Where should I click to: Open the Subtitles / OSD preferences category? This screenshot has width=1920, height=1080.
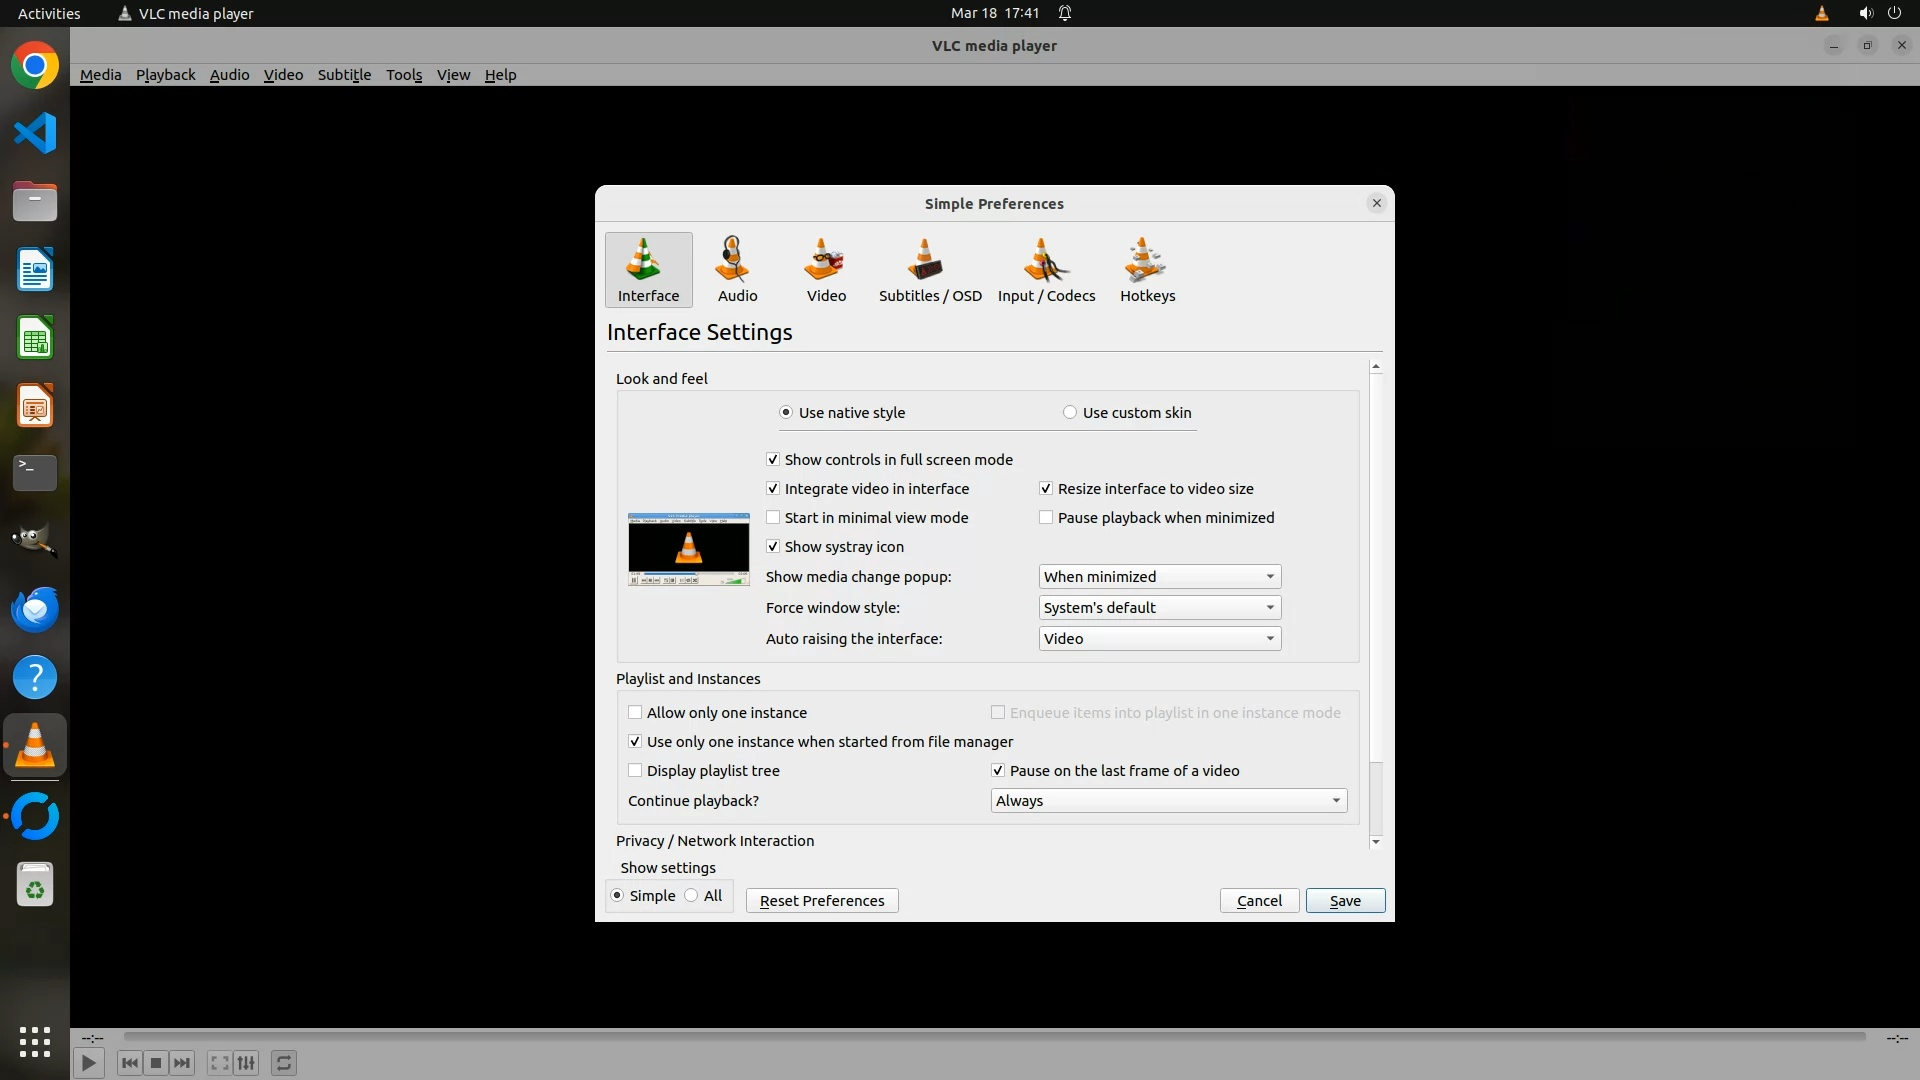coord(929,269)
